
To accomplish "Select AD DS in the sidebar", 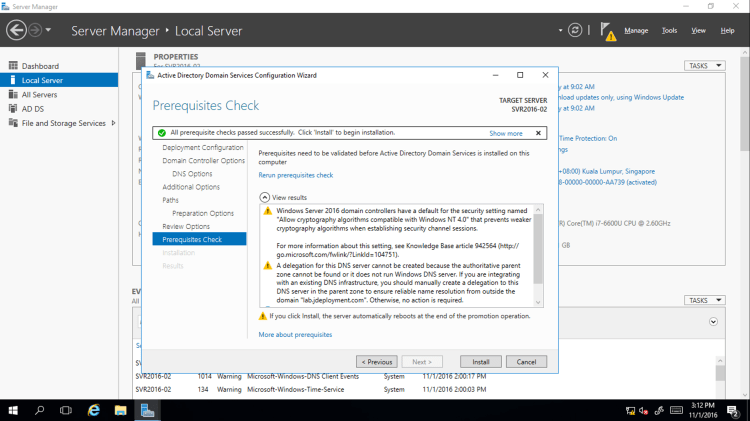I will (x=32, y=108).
